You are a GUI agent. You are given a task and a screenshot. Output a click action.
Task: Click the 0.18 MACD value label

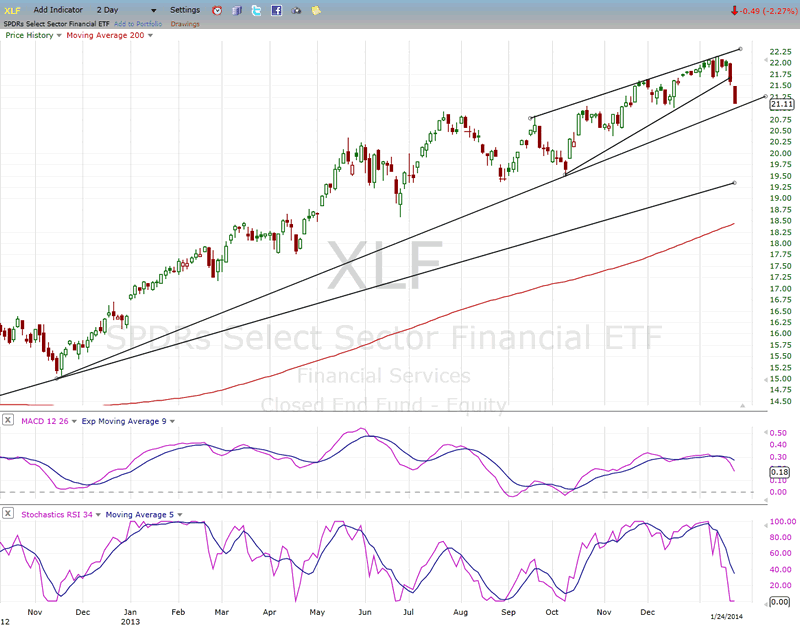click(780, 472)
